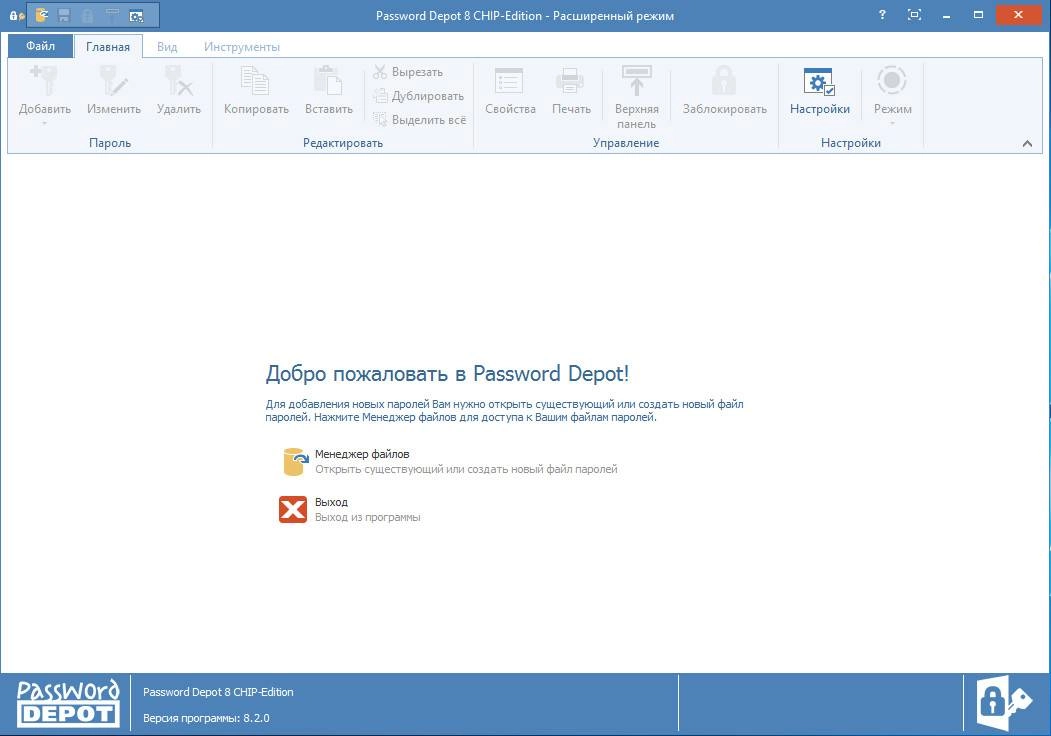The image size is (1051, 736).
Task: Click the red X Выход icon
Action: (x=293, y=509)
